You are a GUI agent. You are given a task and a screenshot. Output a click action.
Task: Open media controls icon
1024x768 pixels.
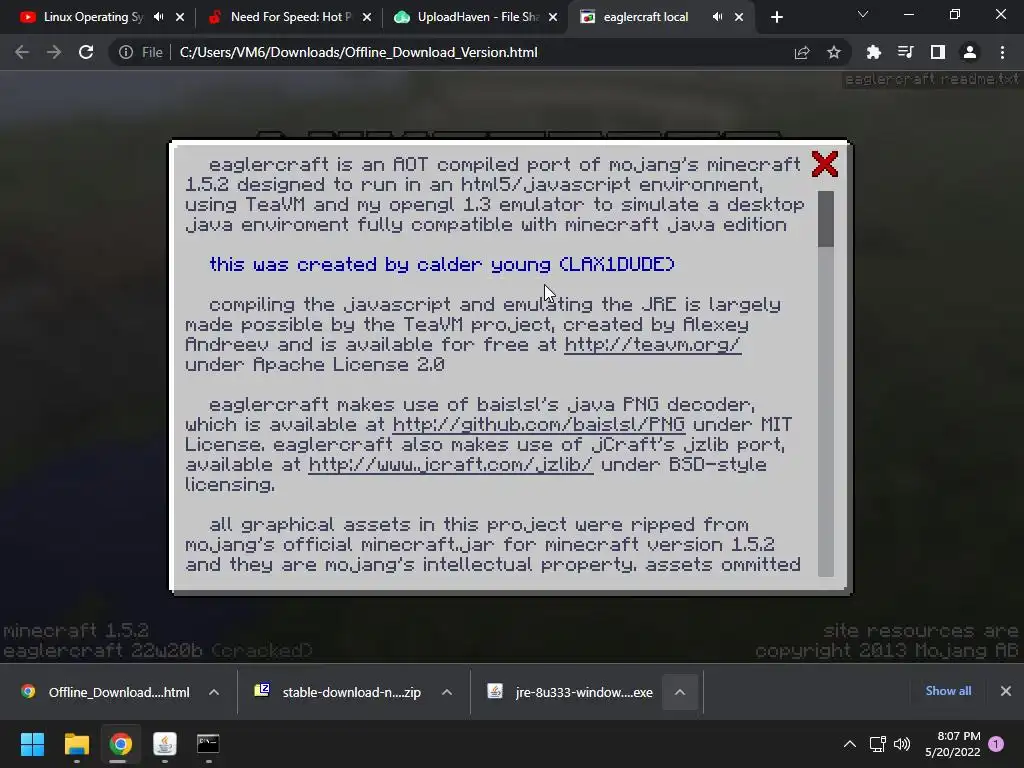tap(906, 52)
